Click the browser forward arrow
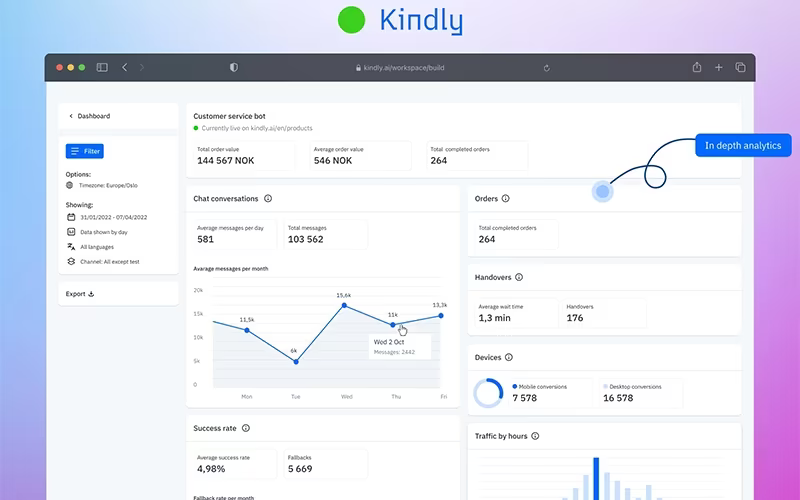The height and width of the screenshot is (500, 800). click(x=142, y=67)
